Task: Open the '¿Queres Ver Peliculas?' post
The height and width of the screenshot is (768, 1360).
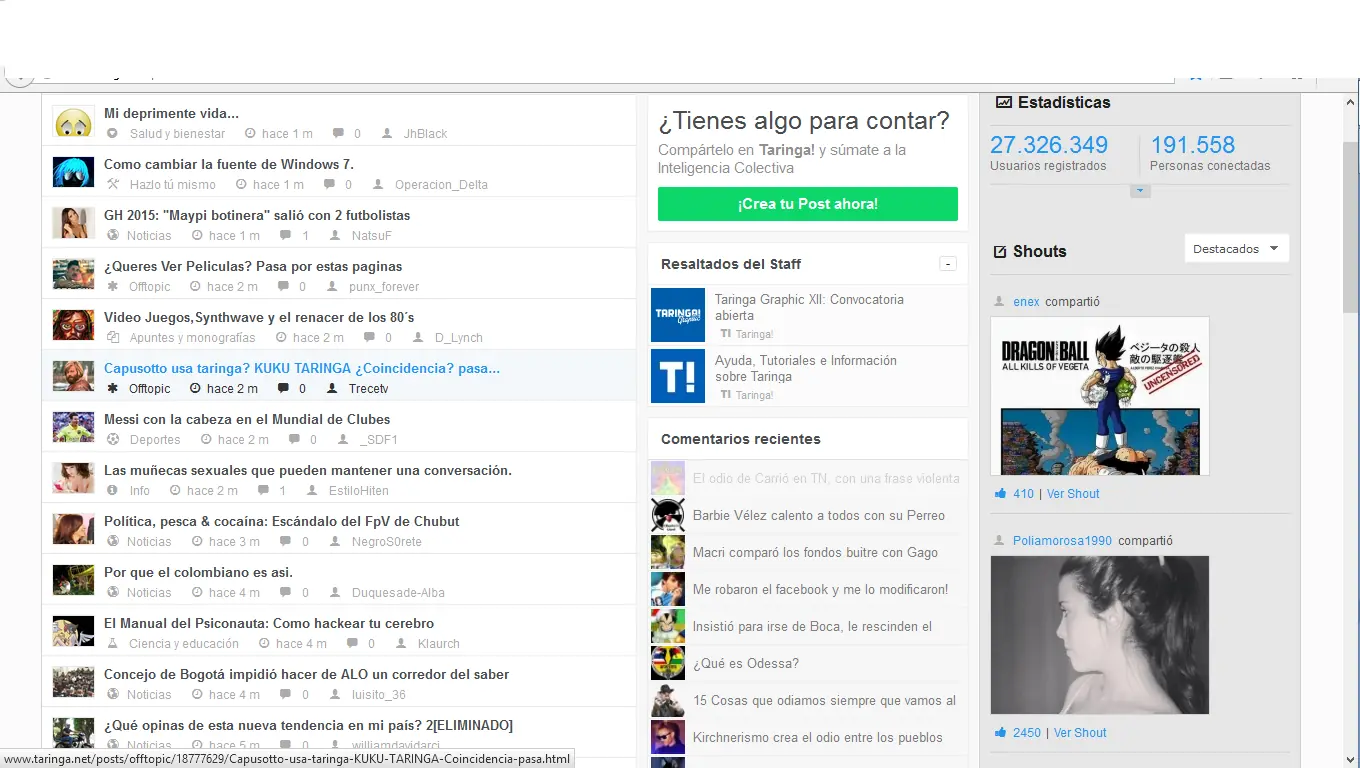Action: tap(253, 266)
